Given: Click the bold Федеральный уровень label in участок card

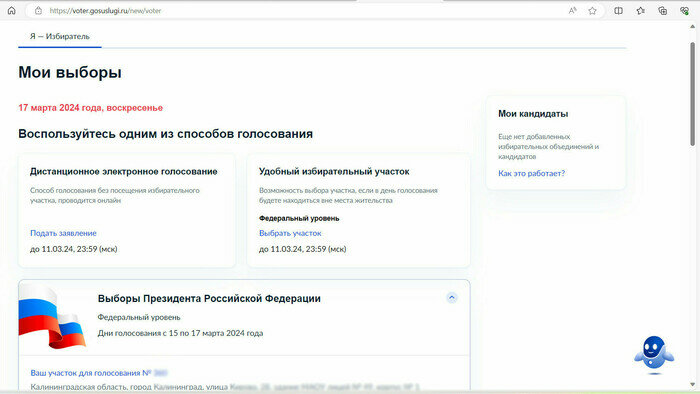Looking at the screenshot, I should tap(299, 218).
